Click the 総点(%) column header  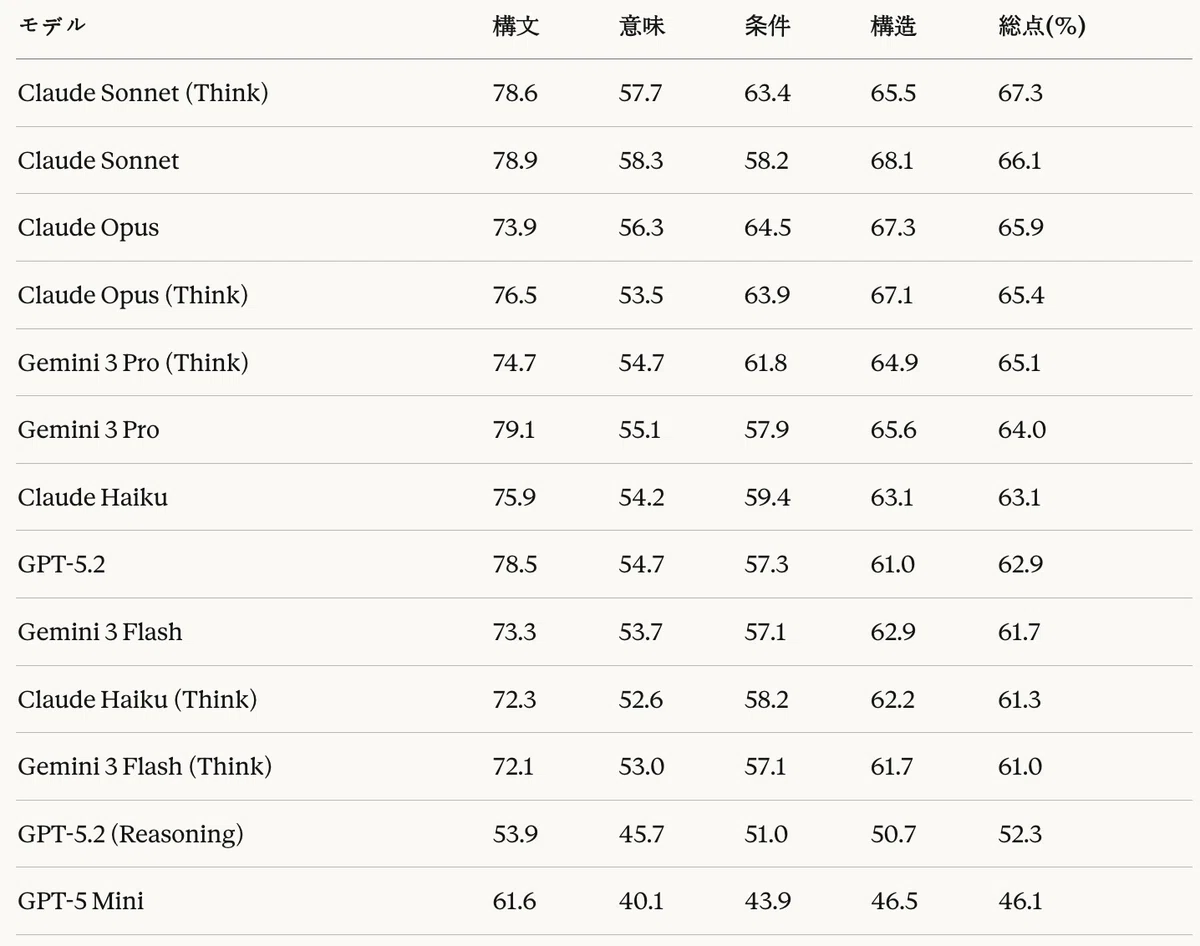(1042, 27)
